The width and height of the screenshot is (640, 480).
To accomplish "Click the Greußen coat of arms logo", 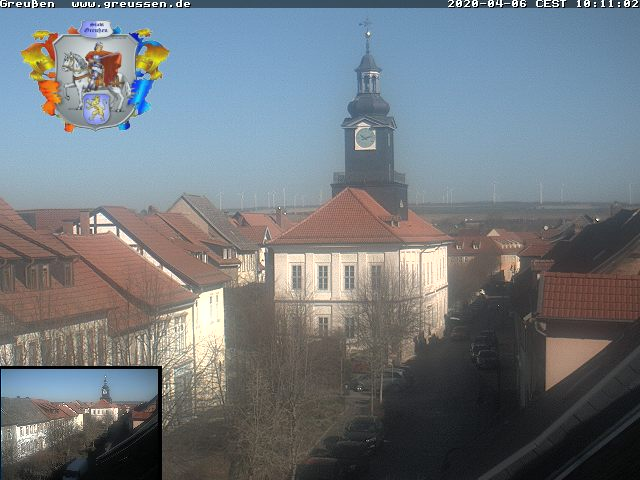I will [x=95, y=76].
